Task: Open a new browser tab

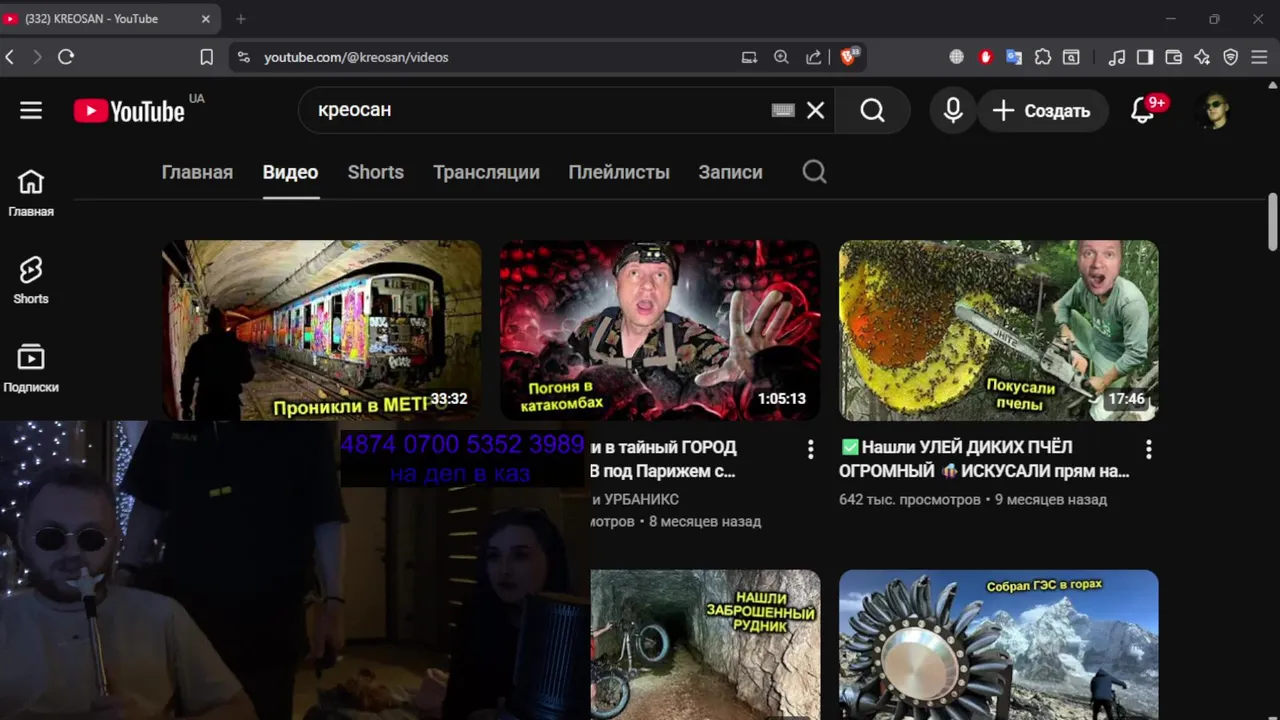Action: (x=241, y=18)
